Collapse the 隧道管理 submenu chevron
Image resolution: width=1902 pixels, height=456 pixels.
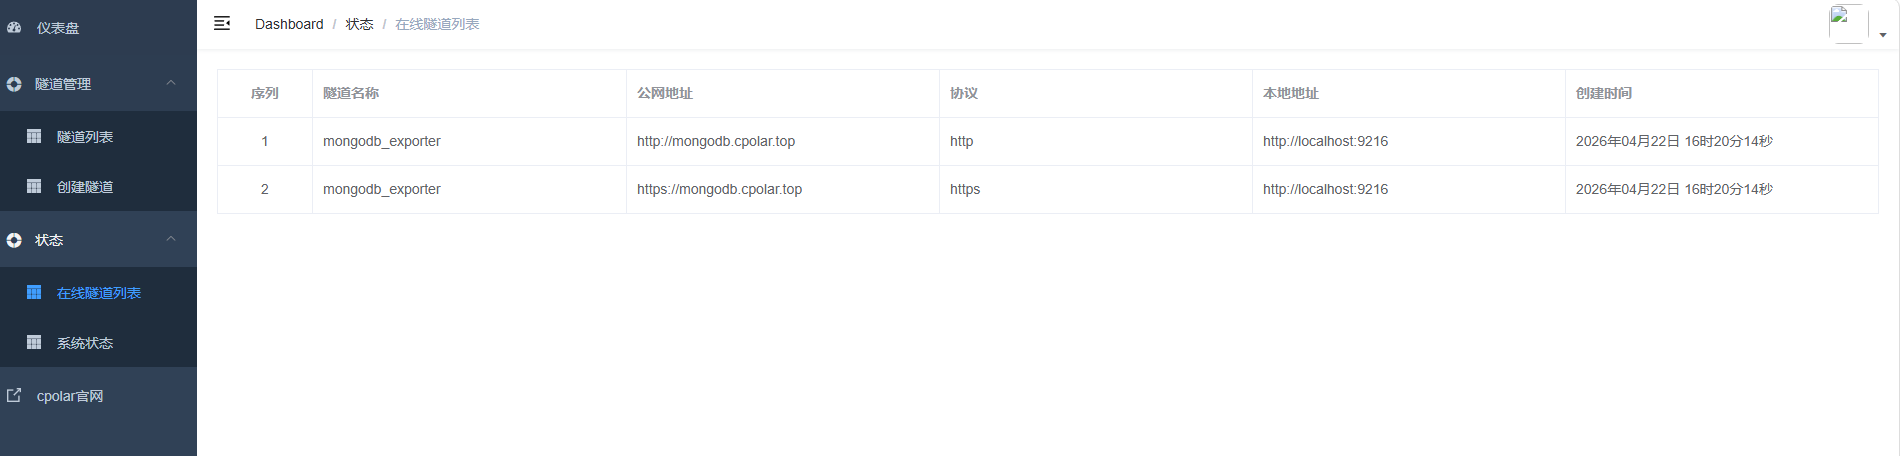171,83
